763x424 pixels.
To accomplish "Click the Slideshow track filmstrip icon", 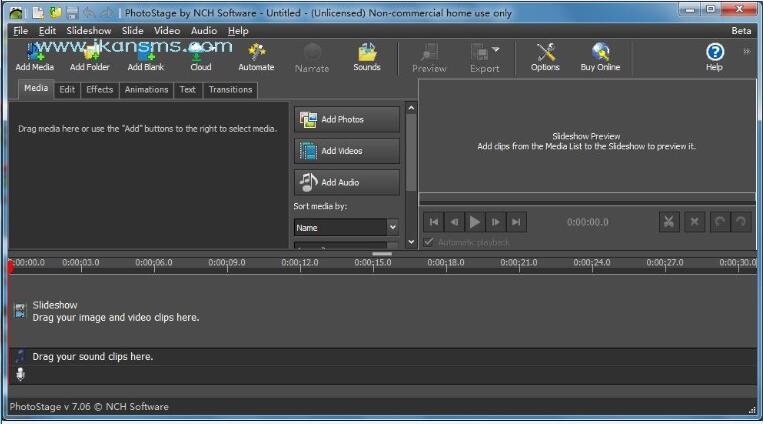I will (x=20, y=311).
